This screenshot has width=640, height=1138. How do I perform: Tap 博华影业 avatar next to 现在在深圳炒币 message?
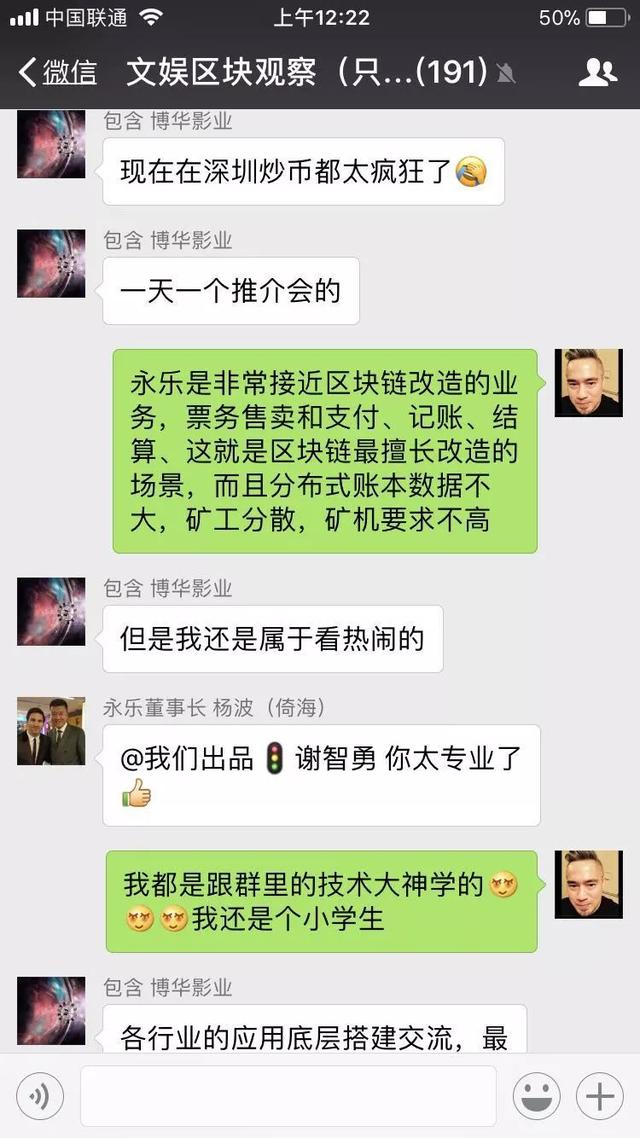point(52,144)
